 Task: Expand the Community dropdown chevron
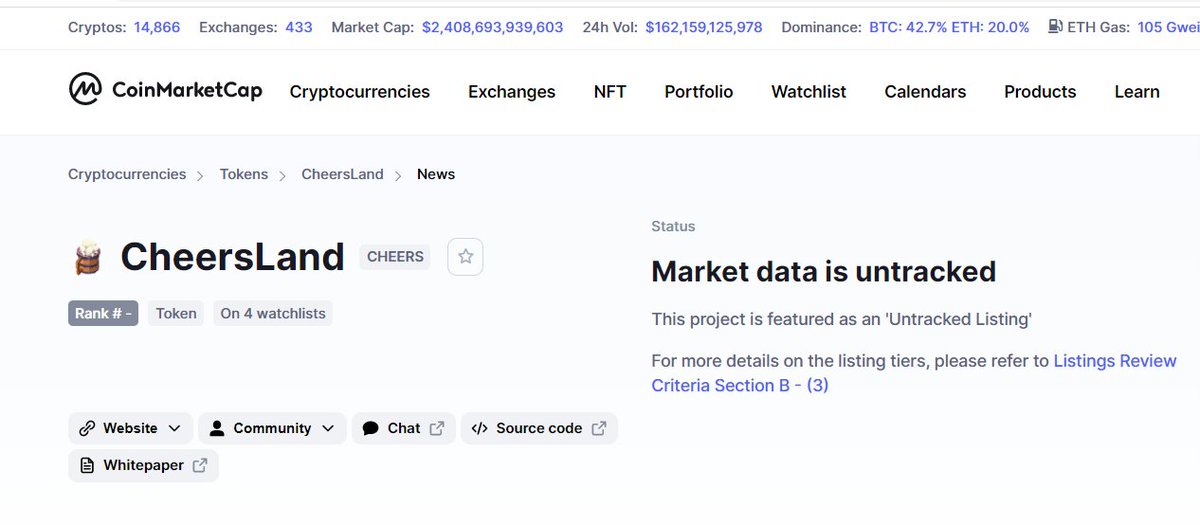pos(328,428)
